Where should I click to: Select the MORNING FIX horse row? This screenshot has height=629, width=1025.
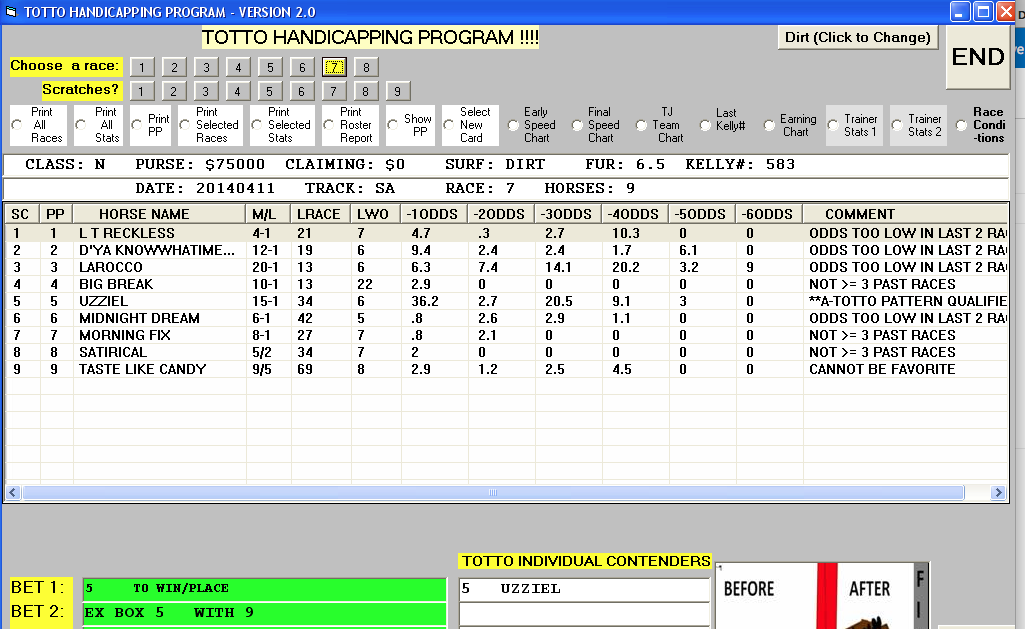click(507, 335)
